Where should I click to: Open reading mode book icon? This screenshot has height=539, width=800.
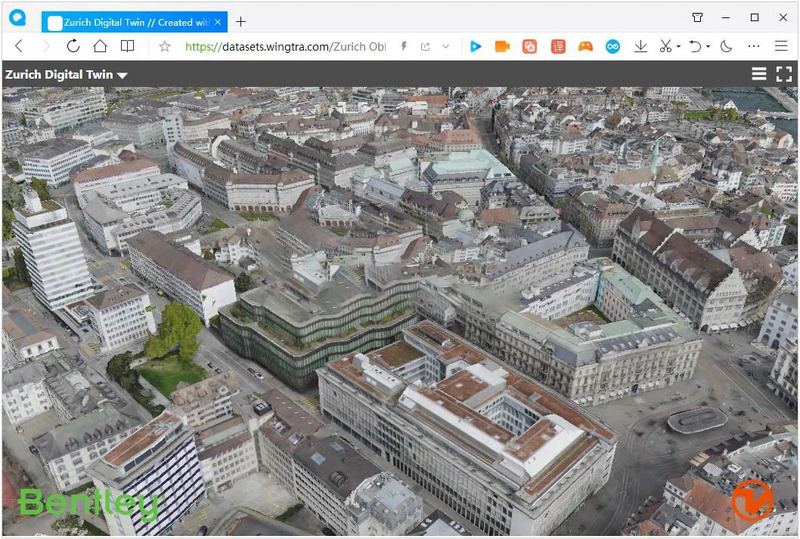click(127, 46)
